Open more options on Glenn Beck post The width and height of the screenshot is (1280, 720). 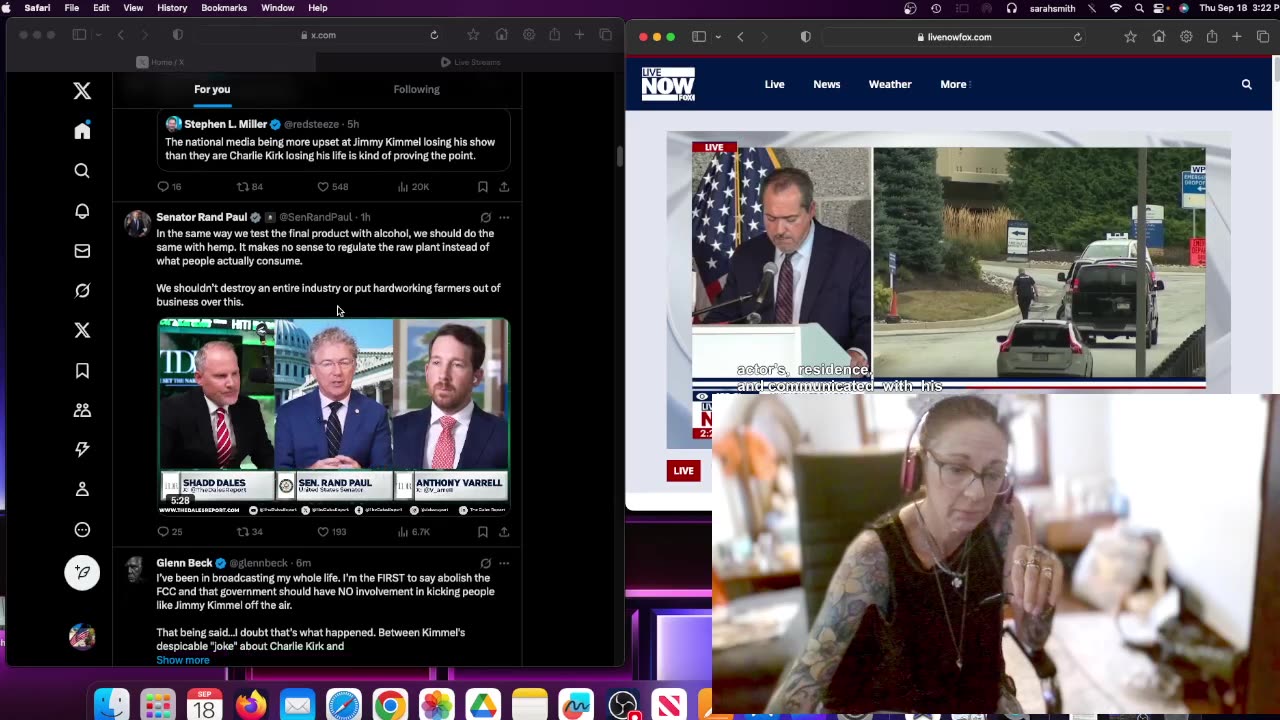[504, 563]
